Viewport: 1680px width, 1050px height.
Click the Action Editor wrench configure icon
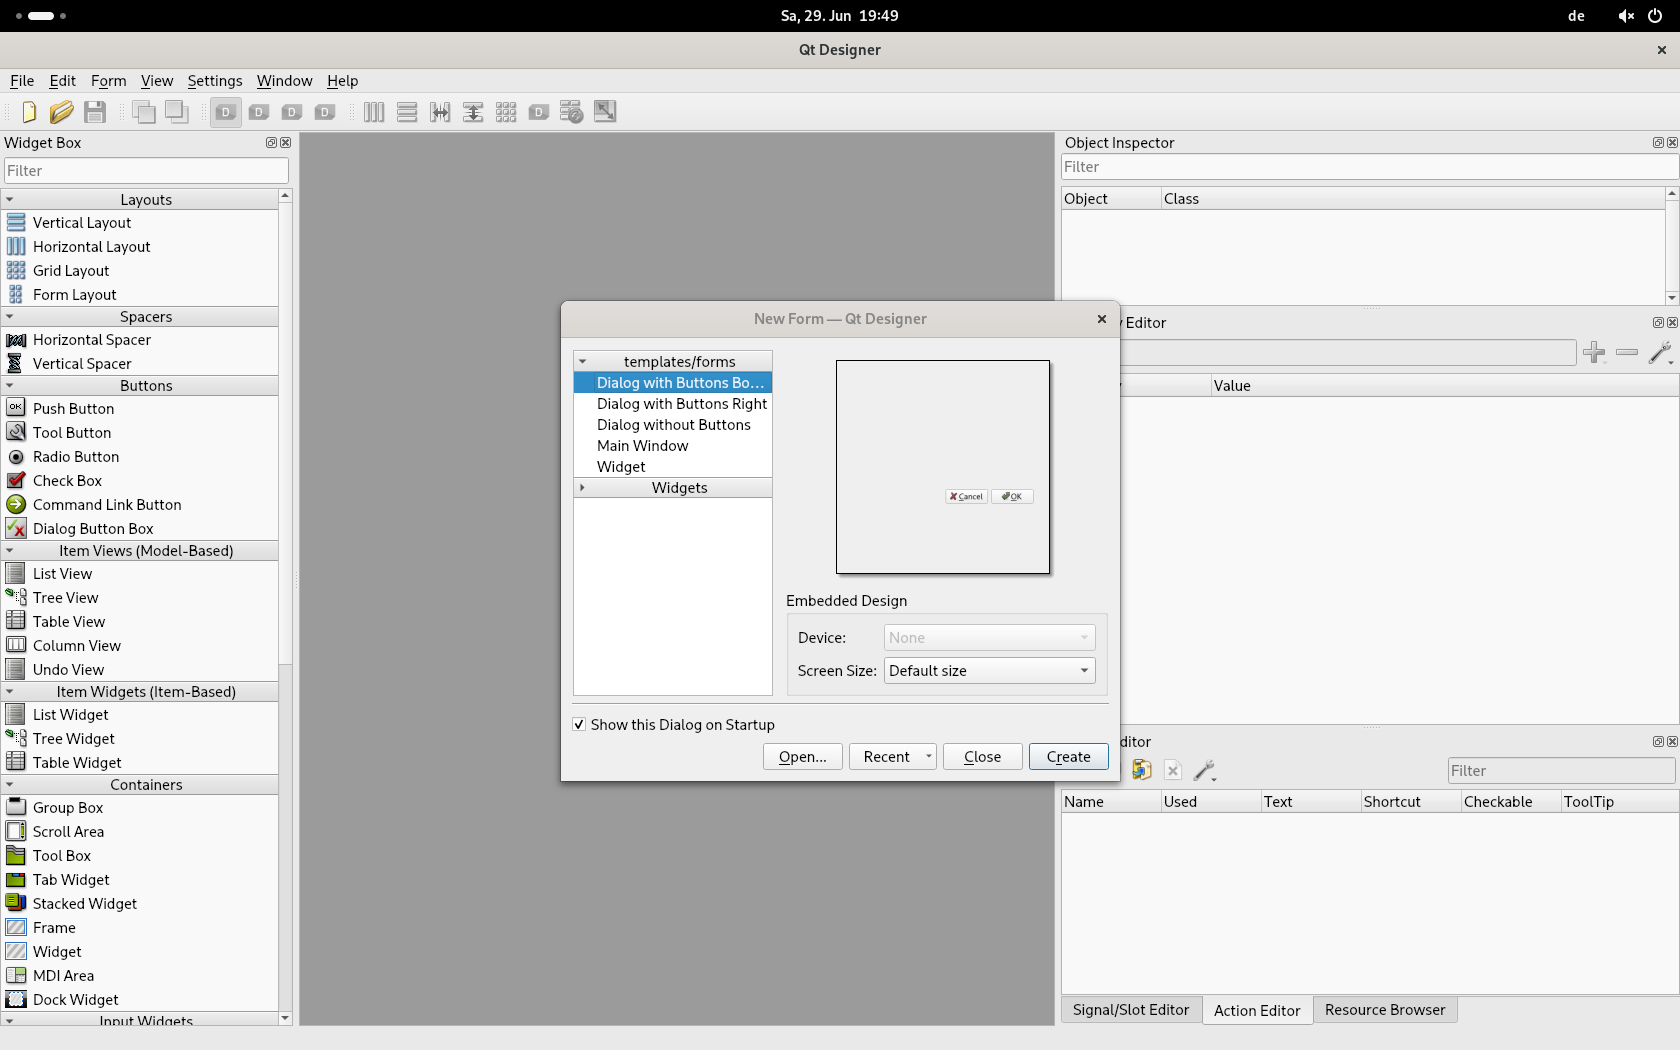click(1205, 770)
